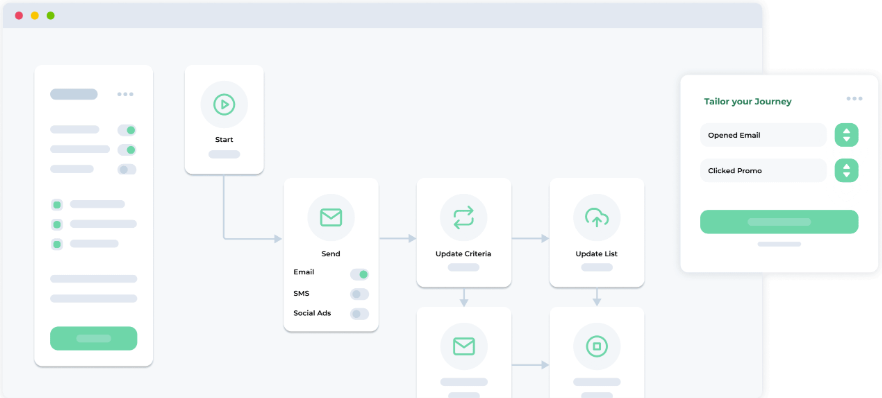Click the Tailor your Journey heading

point(748,102)
